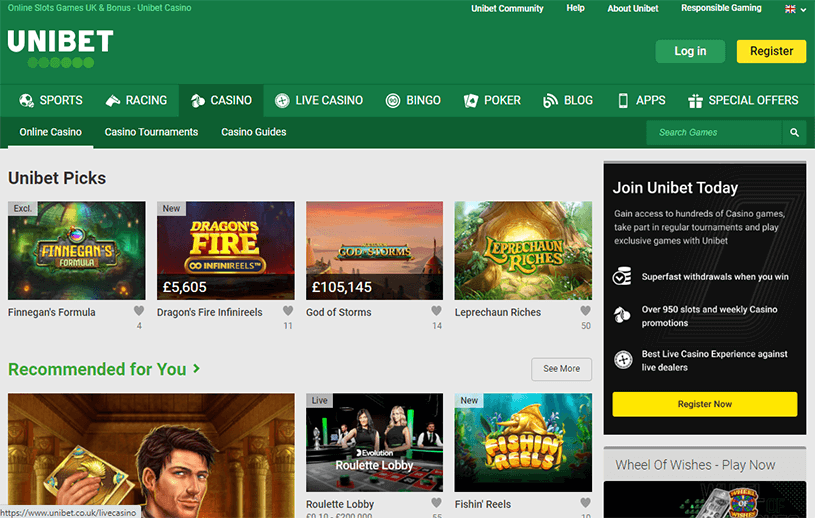This screenshot has width=815, height=518.
Task: Open the Leprechaun Riches thumbnail
Action: pyautogui.click(x=523, y=250)
